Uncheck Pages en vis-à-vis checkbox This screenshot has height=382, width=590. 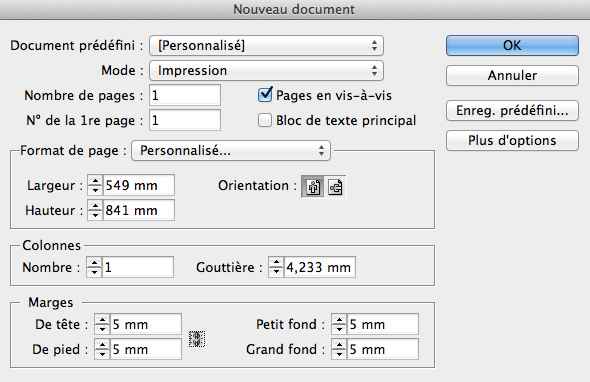265,94
